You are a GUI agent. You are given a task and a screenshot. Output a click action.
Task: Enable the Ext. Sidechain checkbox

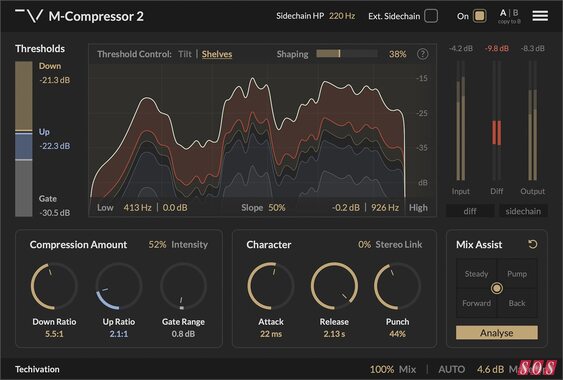(431, 16)
